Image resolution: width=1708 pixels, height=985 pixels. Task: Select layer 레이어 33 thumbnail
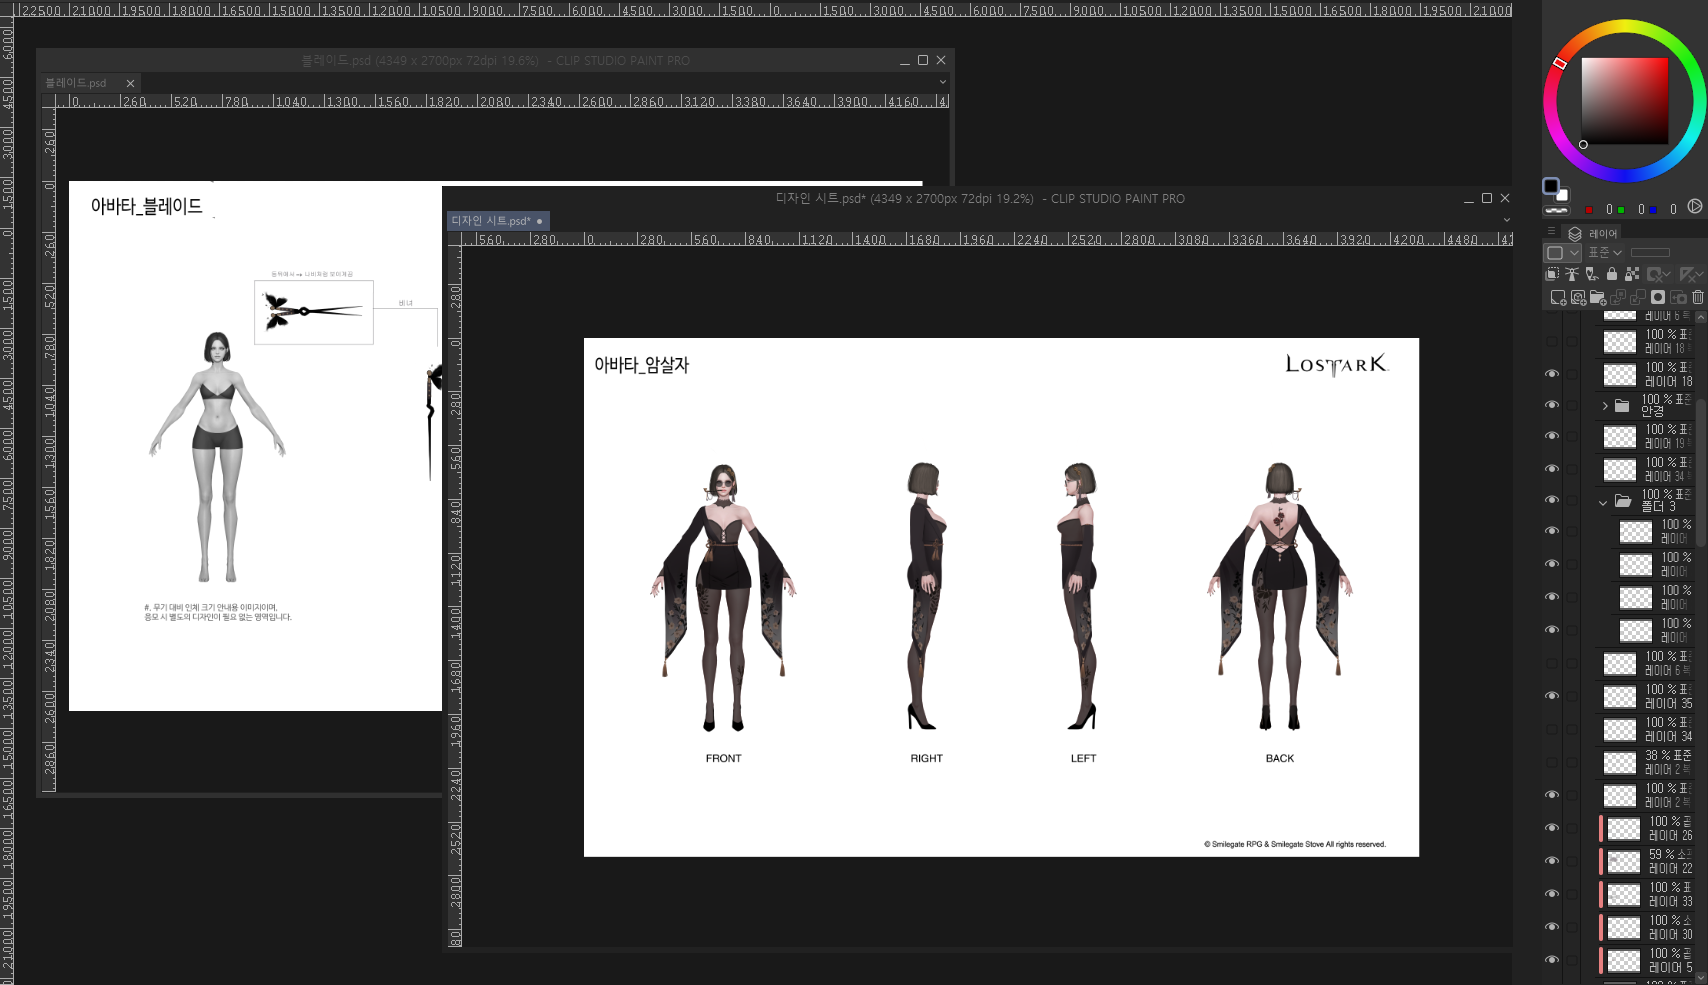(x=1623, y=894)
